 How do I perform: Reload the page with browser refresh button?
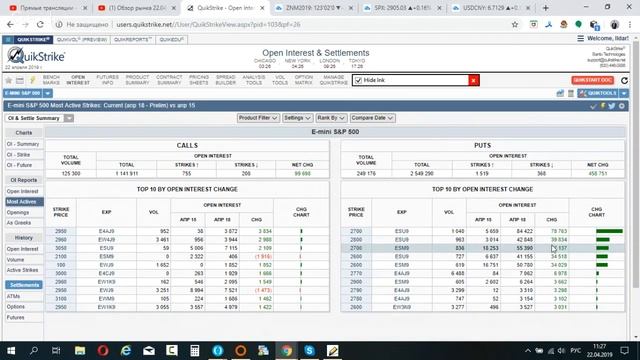tap(40, 24)
